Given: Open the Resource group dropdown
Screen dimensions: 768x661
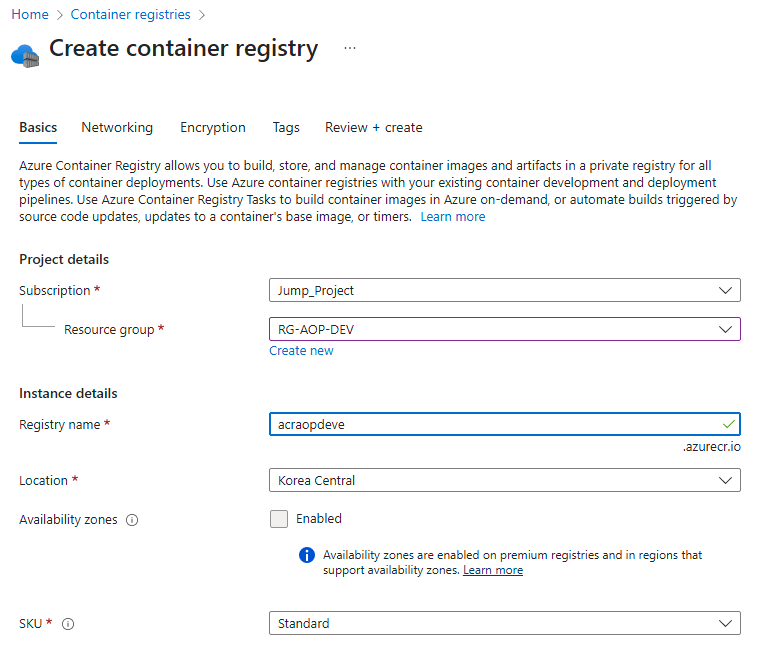Looking at the screenshot, I should tap(504, 329).
